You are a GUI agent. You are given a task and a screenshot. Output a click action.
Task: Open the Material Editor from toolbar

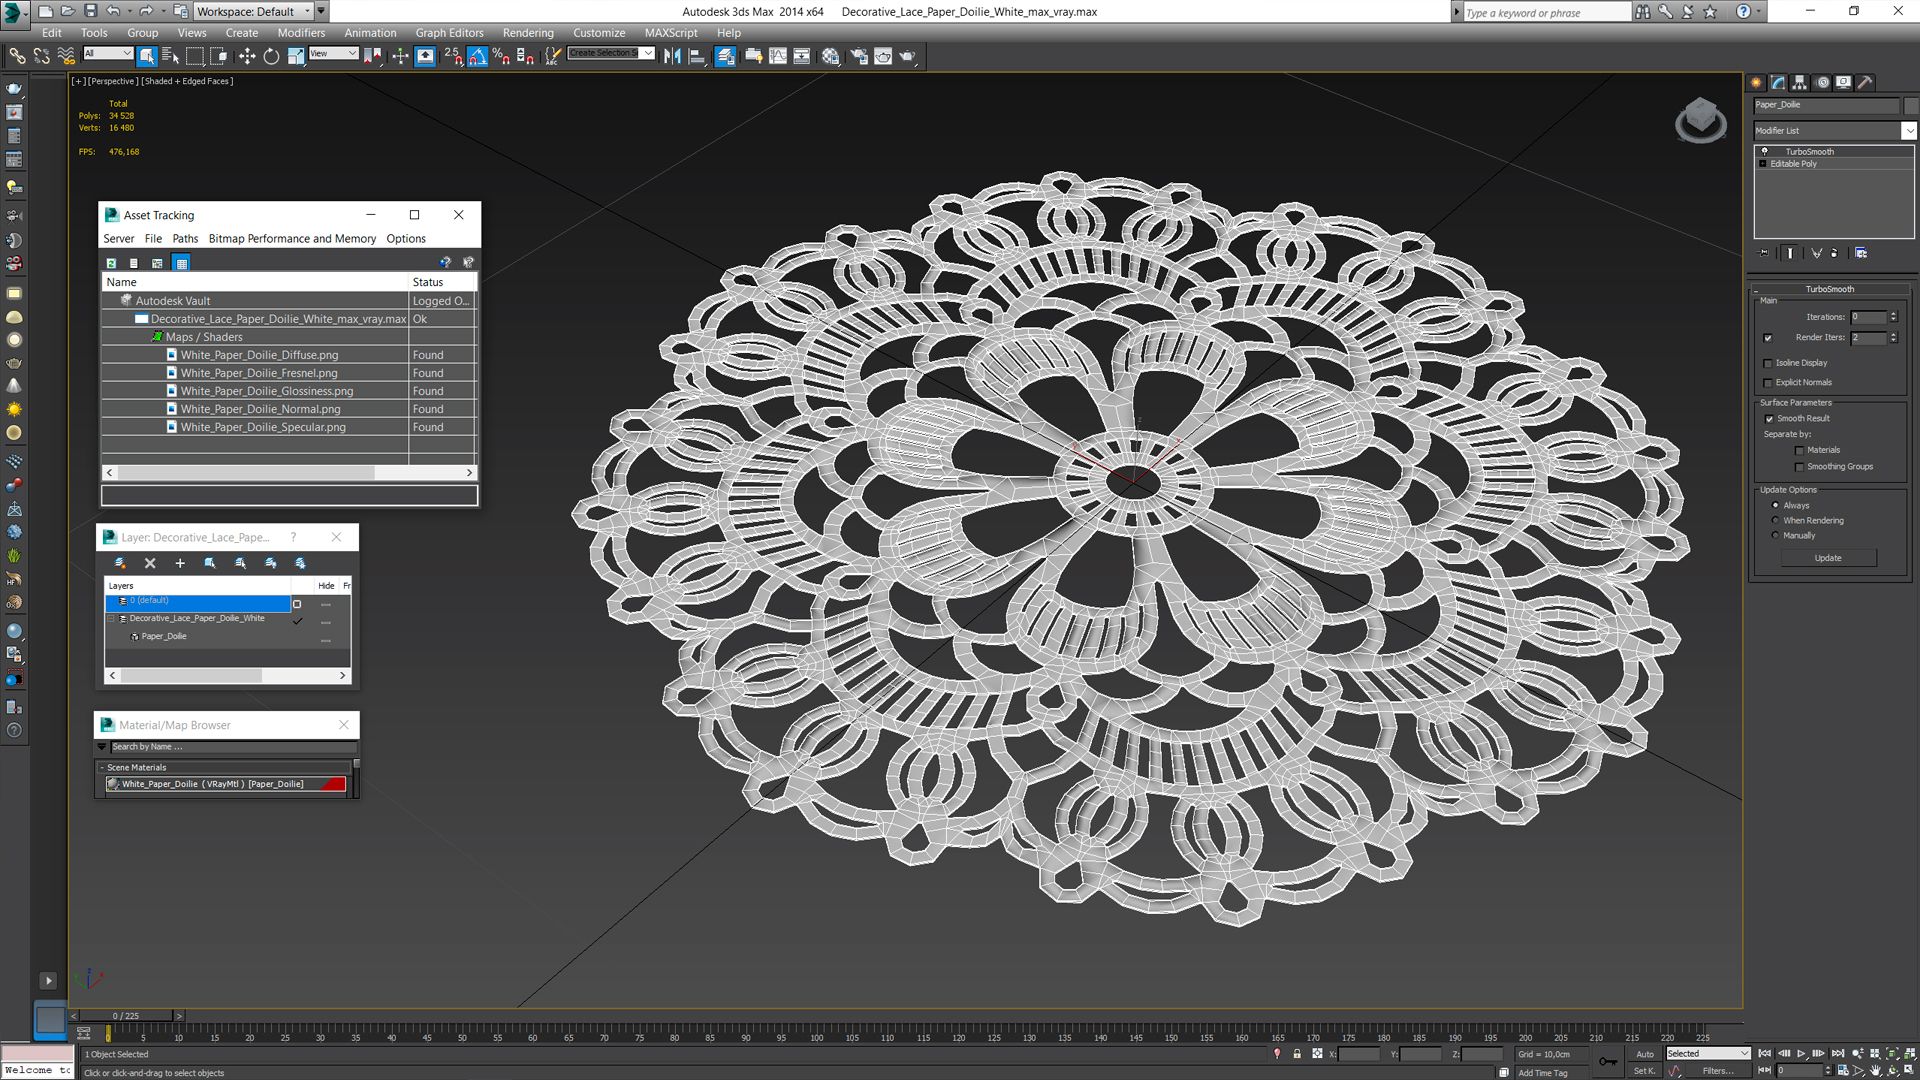point(831,57)
